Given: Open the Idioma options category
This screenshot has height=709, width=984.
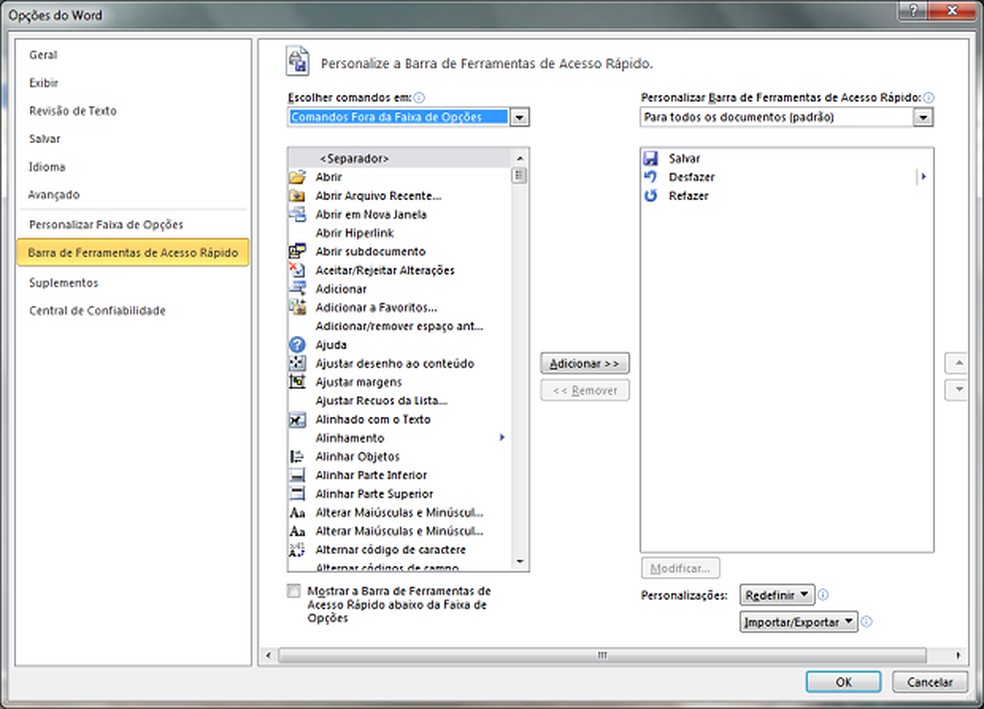Looking at the screenshot, I should 47,167.
